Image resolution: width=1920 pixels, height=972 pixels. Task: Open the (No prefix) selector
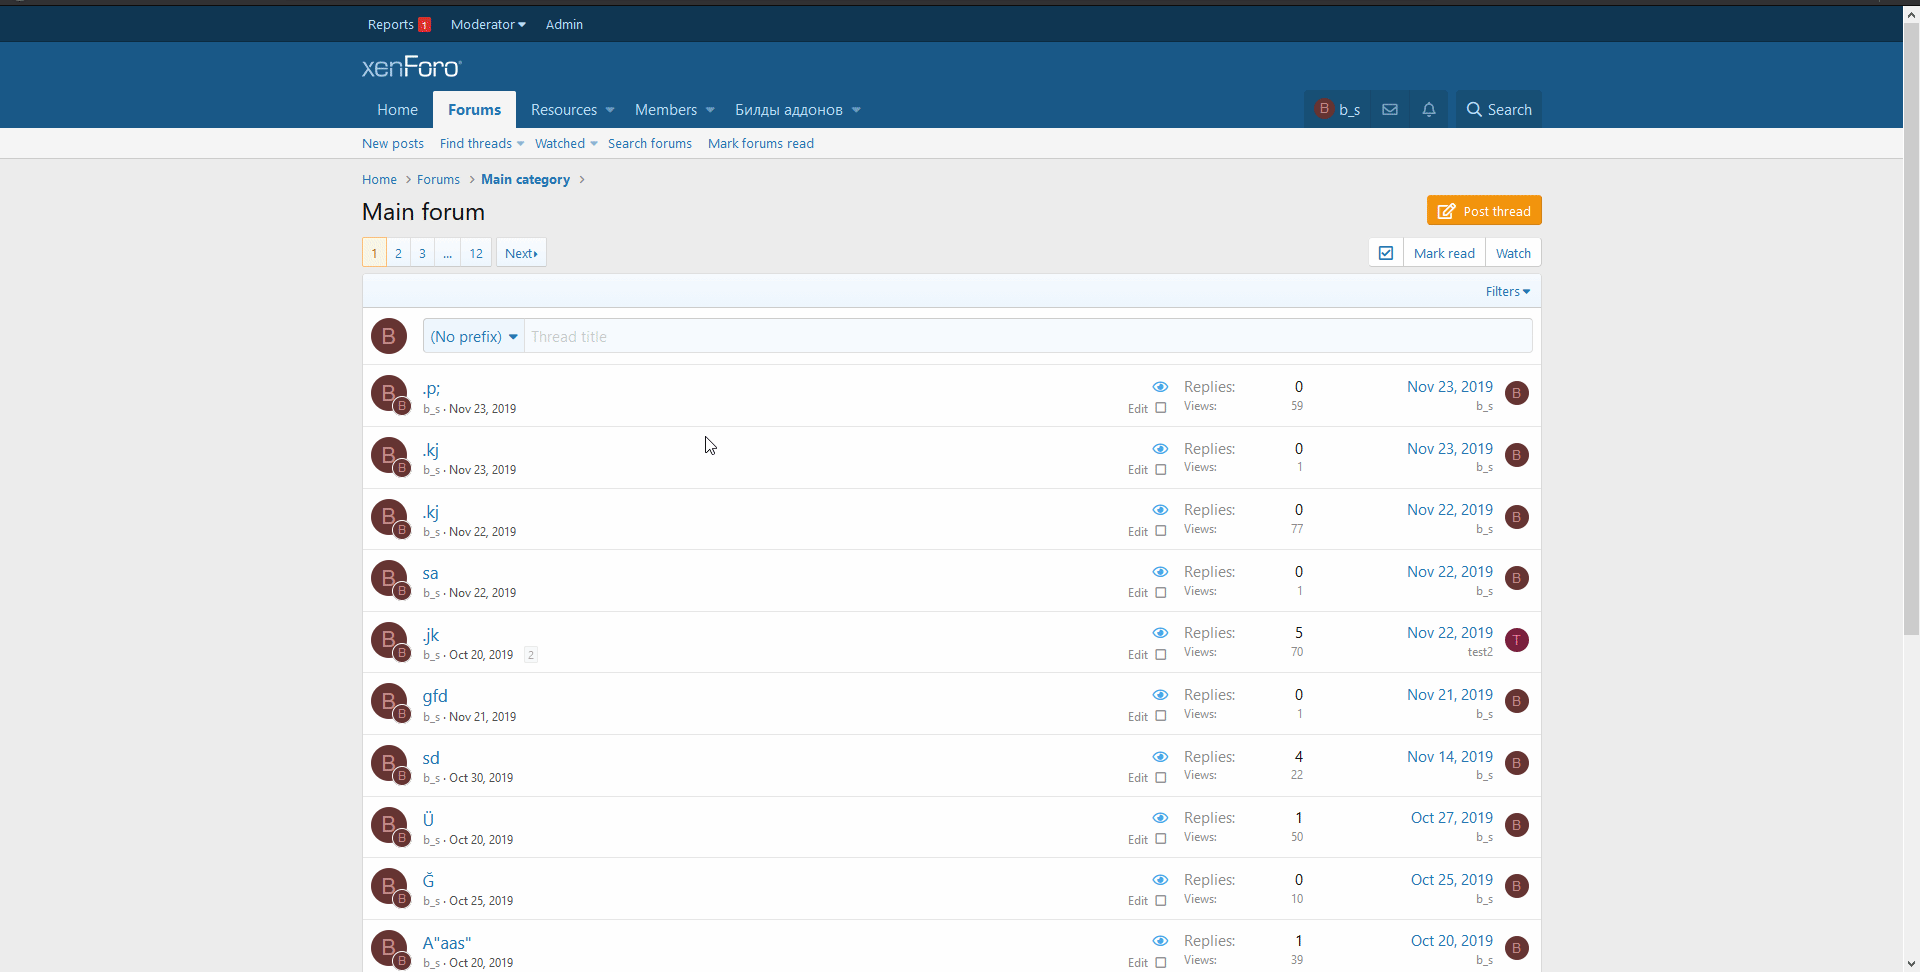(x=474, y=337)
